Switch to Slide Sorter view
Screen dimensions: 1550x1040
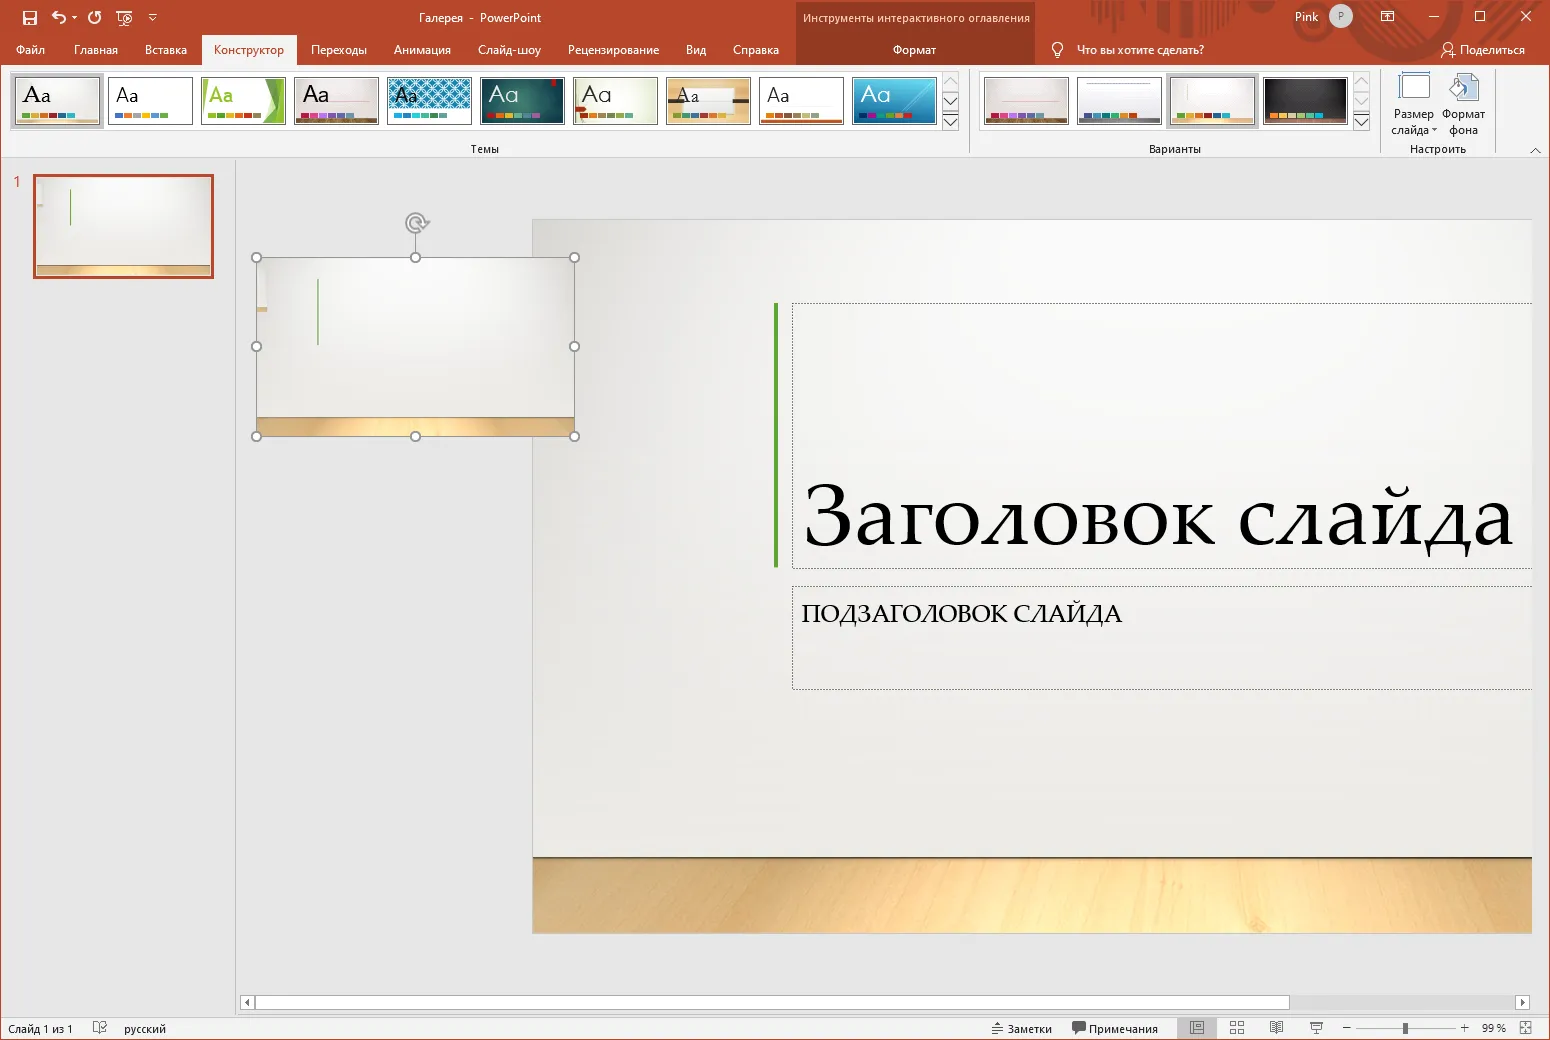coord(1237,1028)
